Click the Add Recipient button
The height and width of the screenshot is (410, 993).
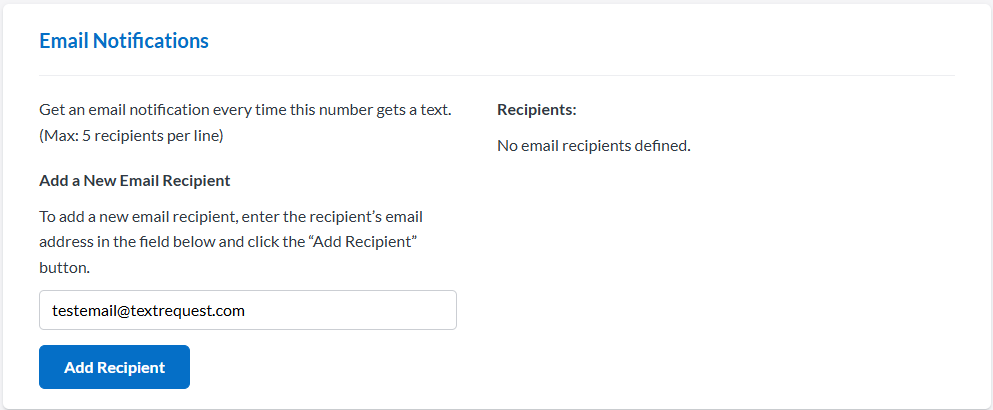point(114,367)
